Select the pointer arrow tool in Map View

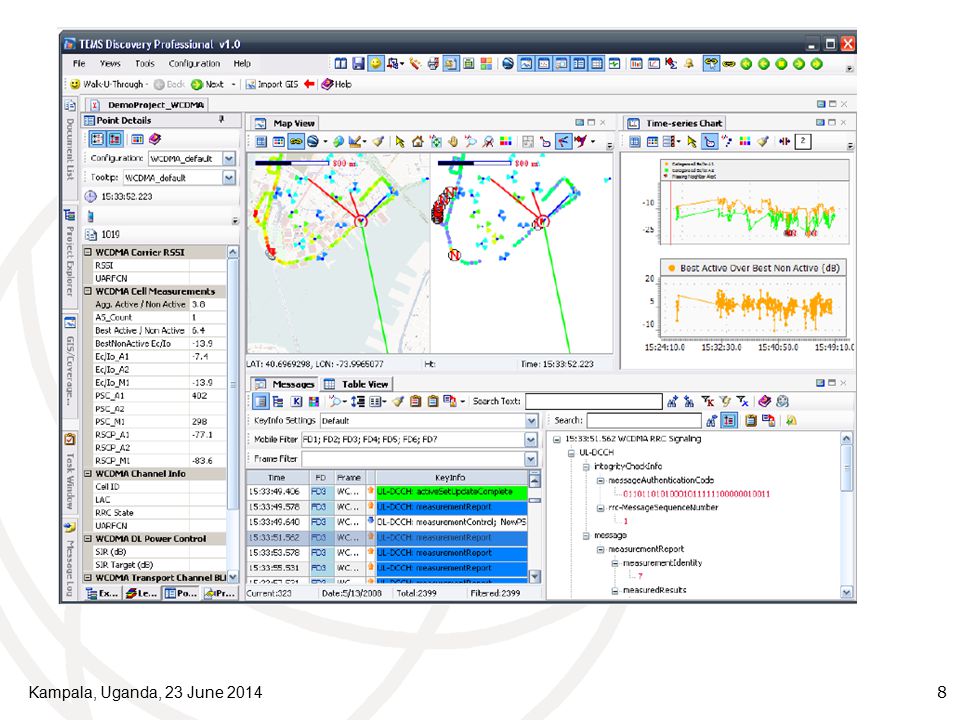(400, 142)
